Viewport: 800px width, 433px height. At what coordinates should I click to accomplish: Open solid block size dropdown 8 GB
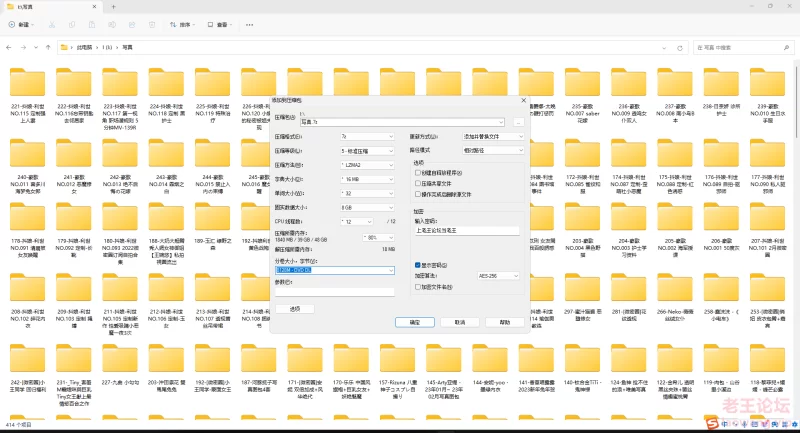point(367,208)
